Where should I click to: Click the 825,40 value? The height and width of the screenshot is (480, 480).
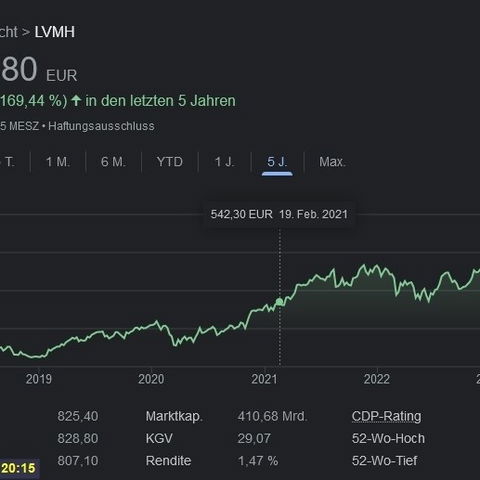[x=78, y=416]
